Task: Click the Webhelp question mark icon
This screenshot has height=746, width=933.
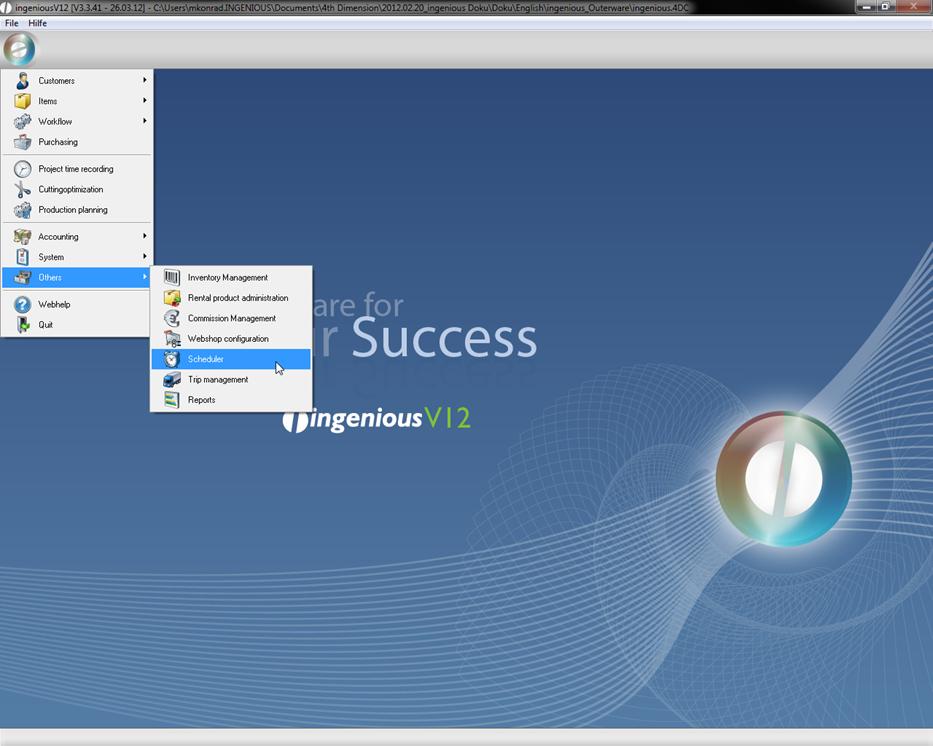Action: click(x=22, y=305)
